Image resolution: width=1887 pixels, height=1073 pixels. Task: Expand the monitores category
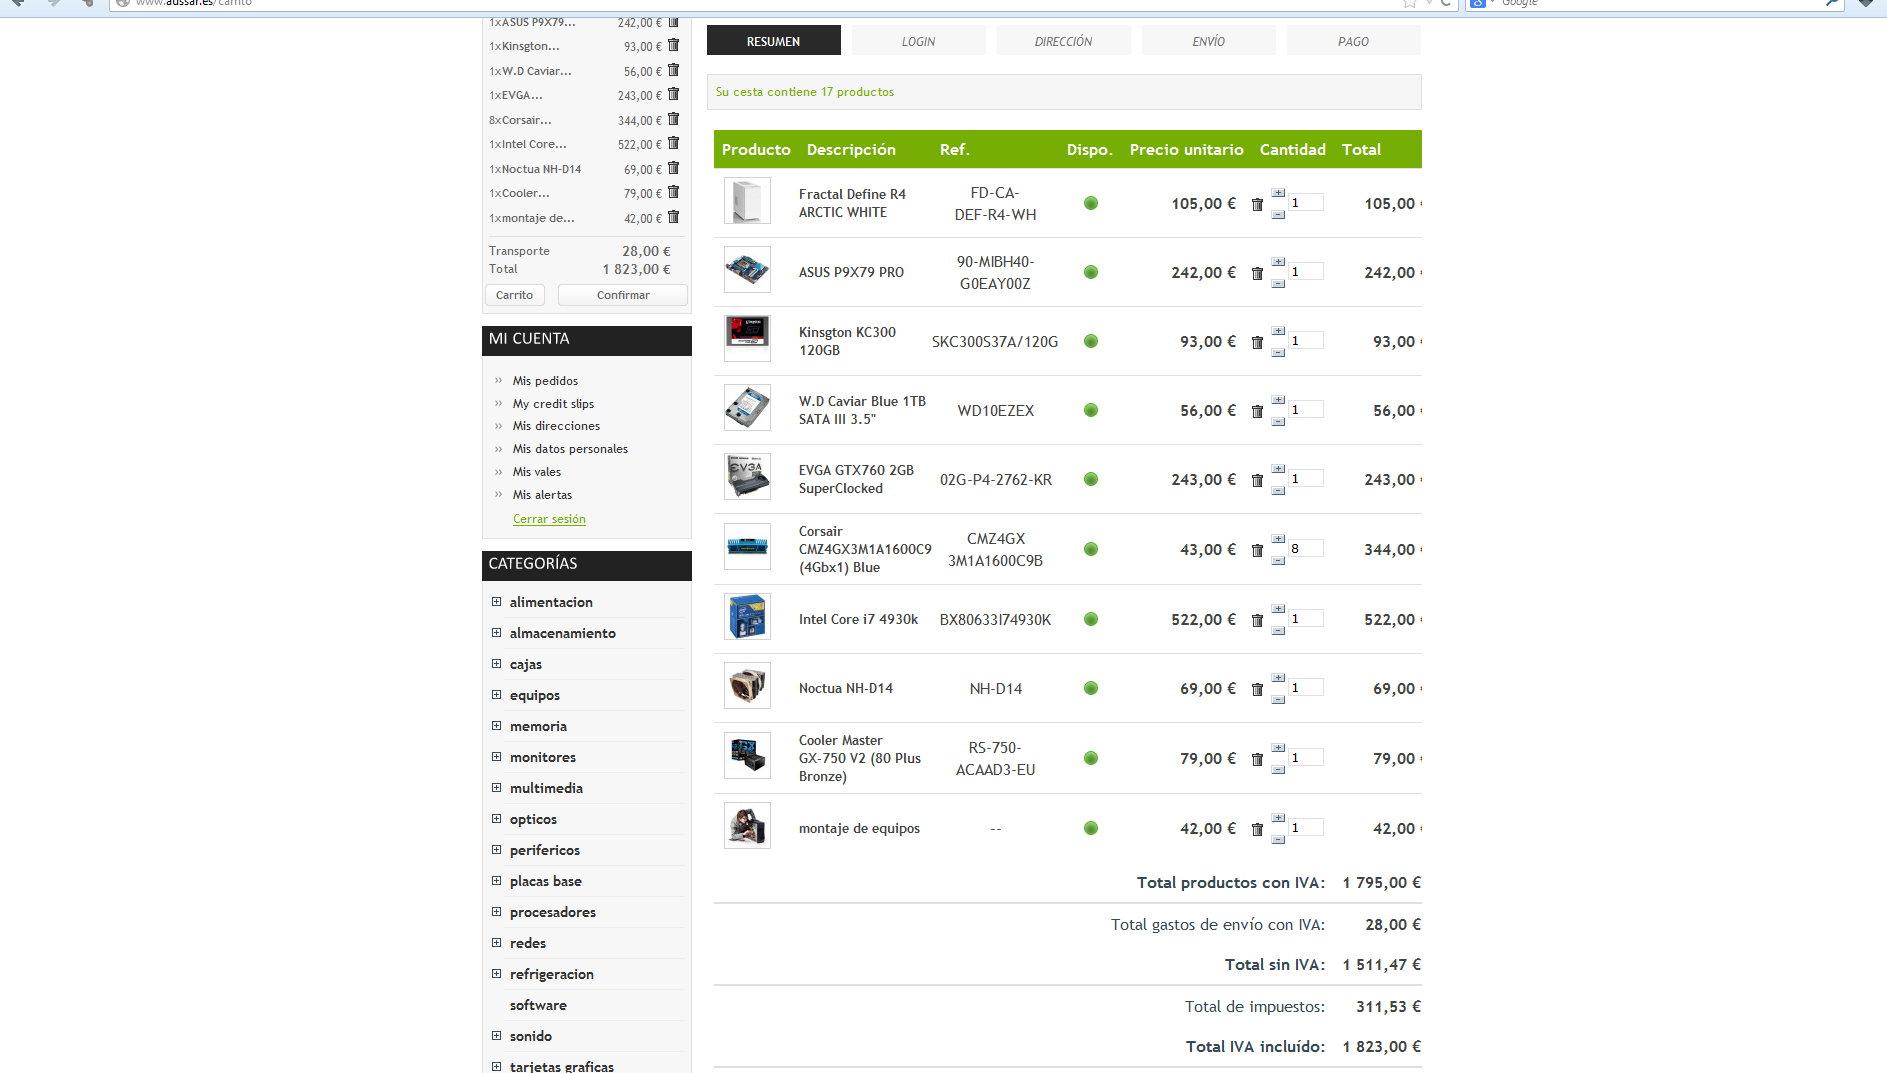pyautogui.click(x=496, y=757)
